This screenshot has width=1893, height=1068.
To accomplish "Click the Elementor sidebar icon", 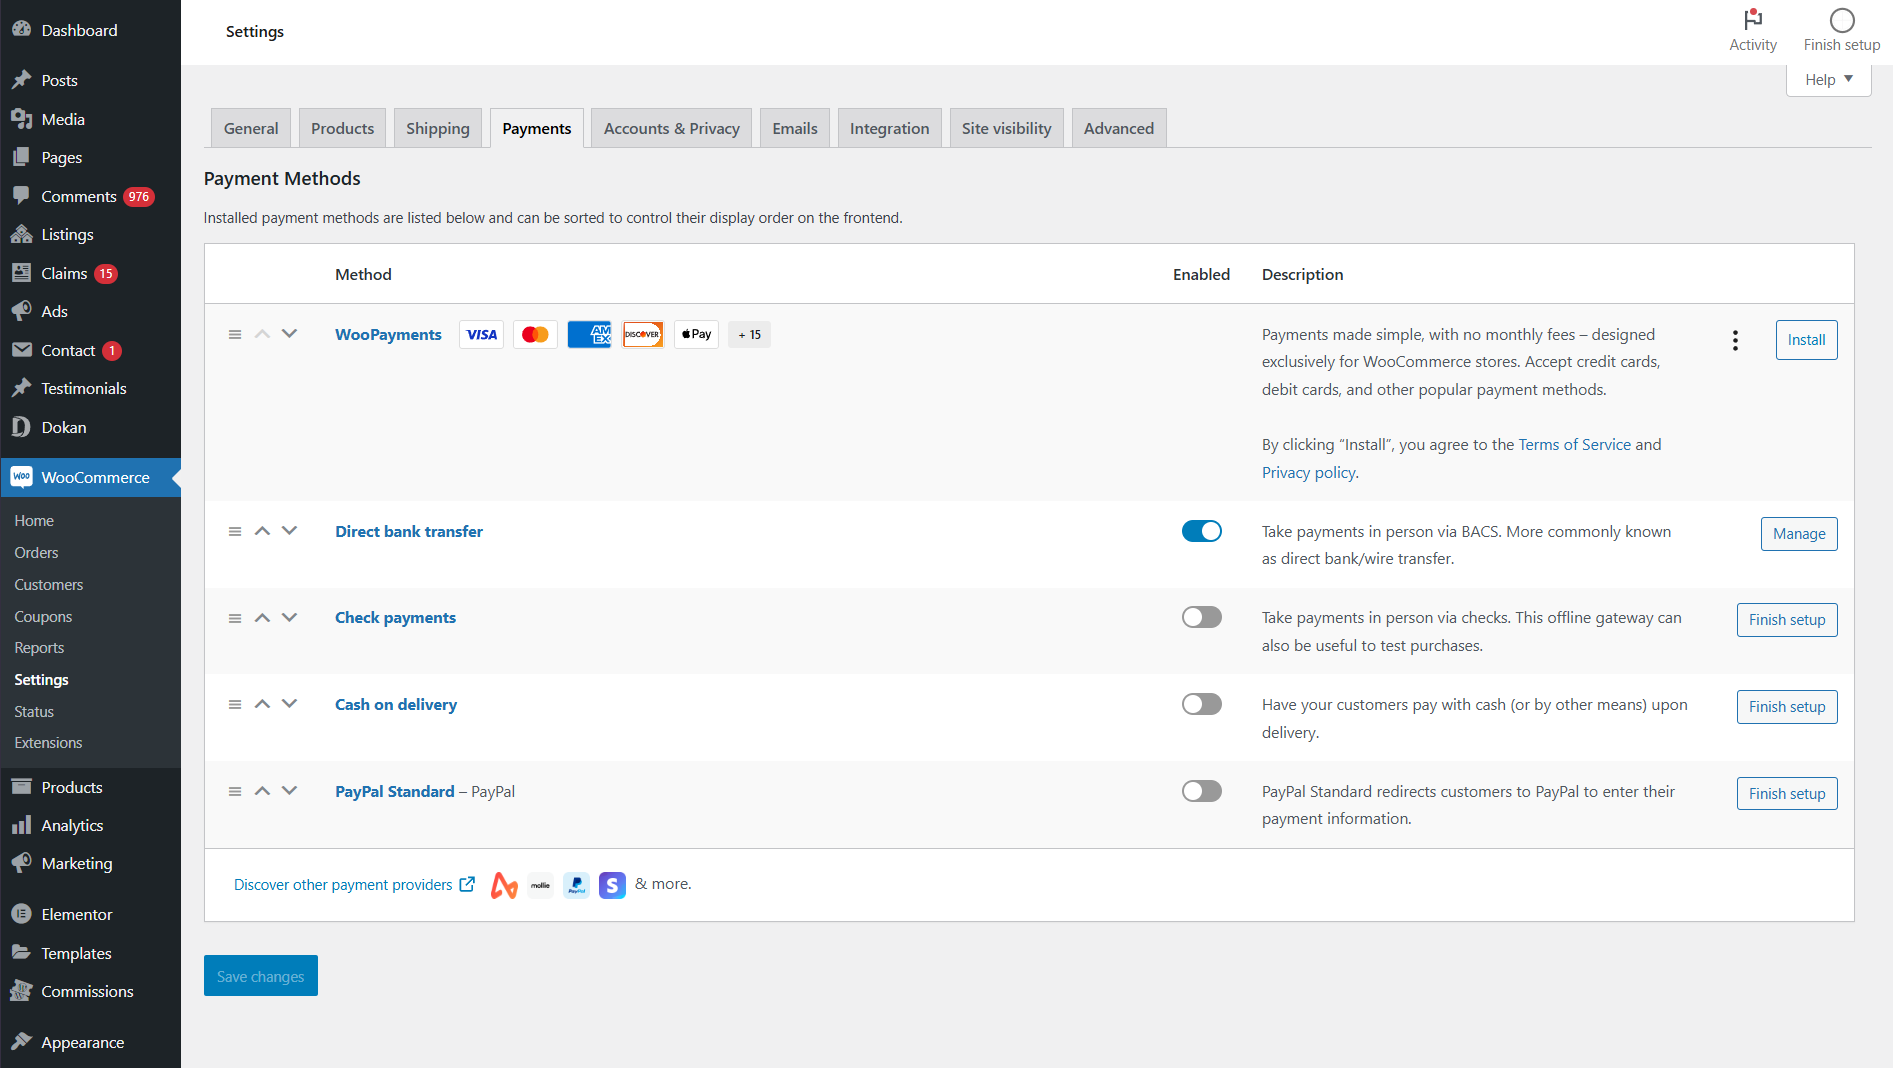I will coord(21,914).
